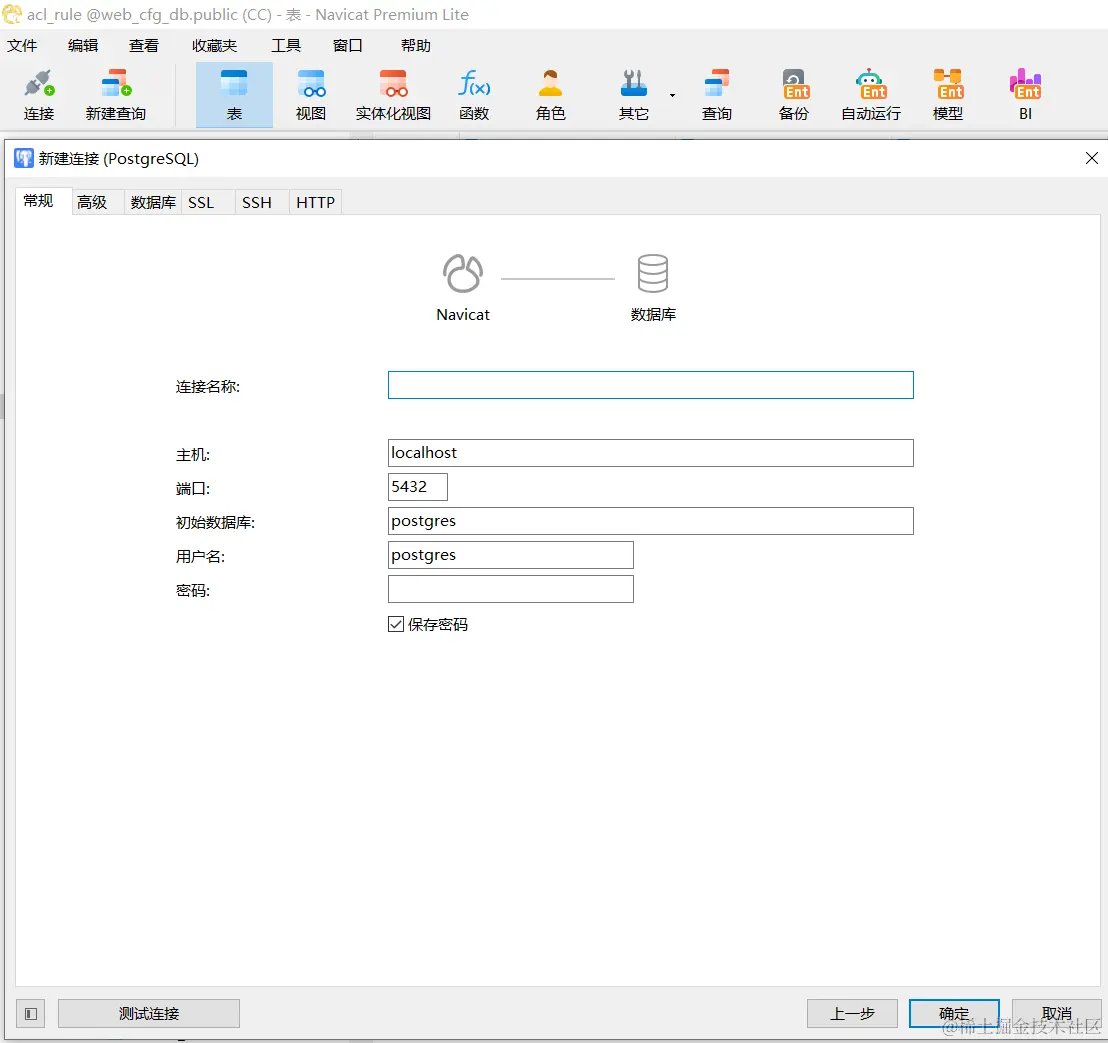
Task: Click the Backup (备份) toolbar icon
Action: (794, 95)
